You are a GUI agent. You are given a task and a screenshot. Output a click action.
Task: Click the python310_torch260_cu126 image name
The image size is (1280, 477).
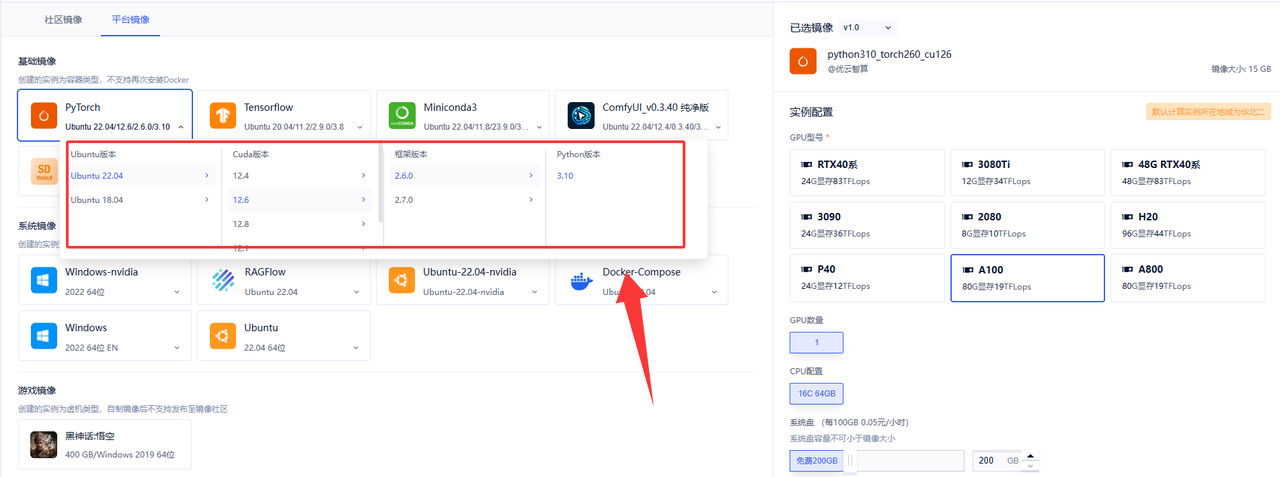889,54
